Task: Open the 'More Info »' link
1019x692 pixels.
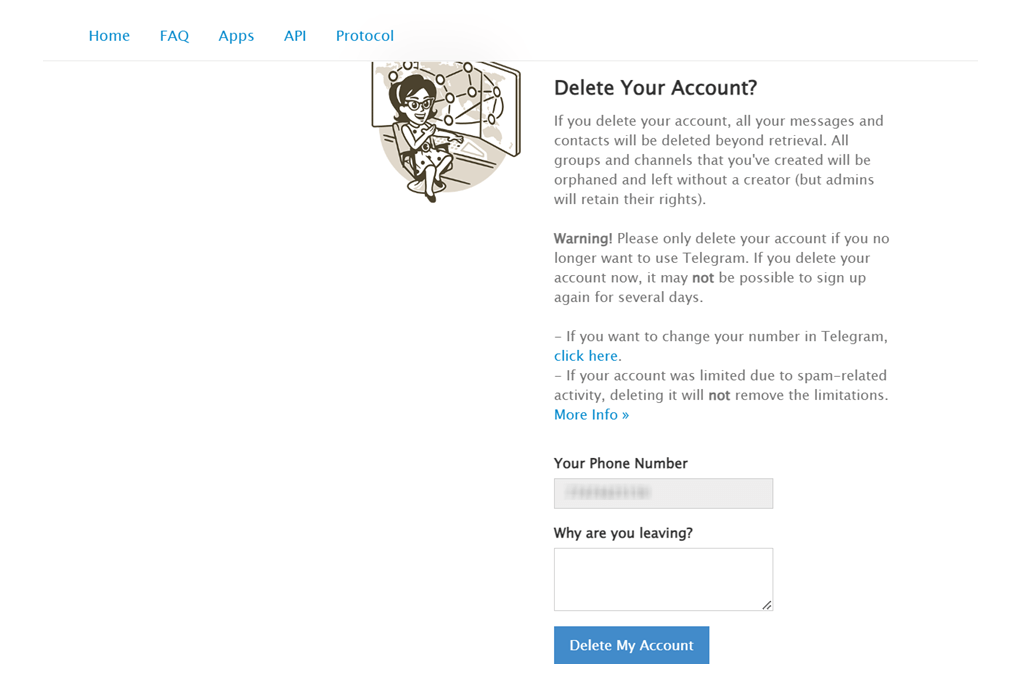Action: tap(591, 415)
